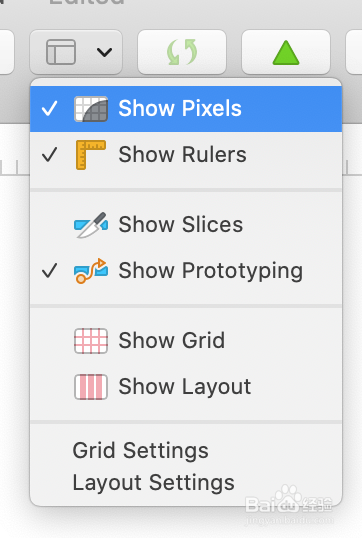Uncheck the Show Rulers checkmark
362x538 pixels.
49,155
